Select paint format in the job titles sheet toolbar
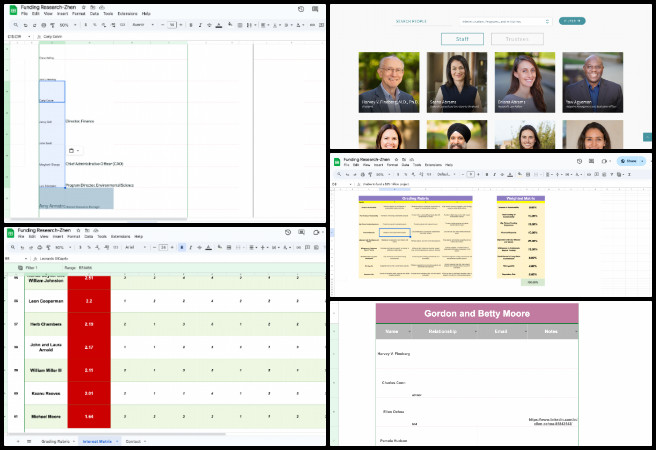Screen dimensions: 656x450 (53, 25)
